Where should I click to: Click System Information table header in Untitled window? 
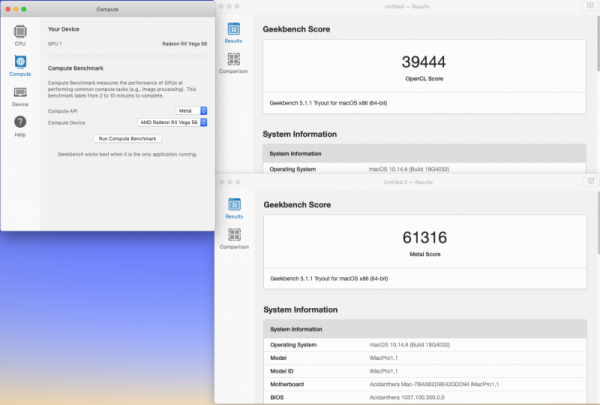coord(424,154)
